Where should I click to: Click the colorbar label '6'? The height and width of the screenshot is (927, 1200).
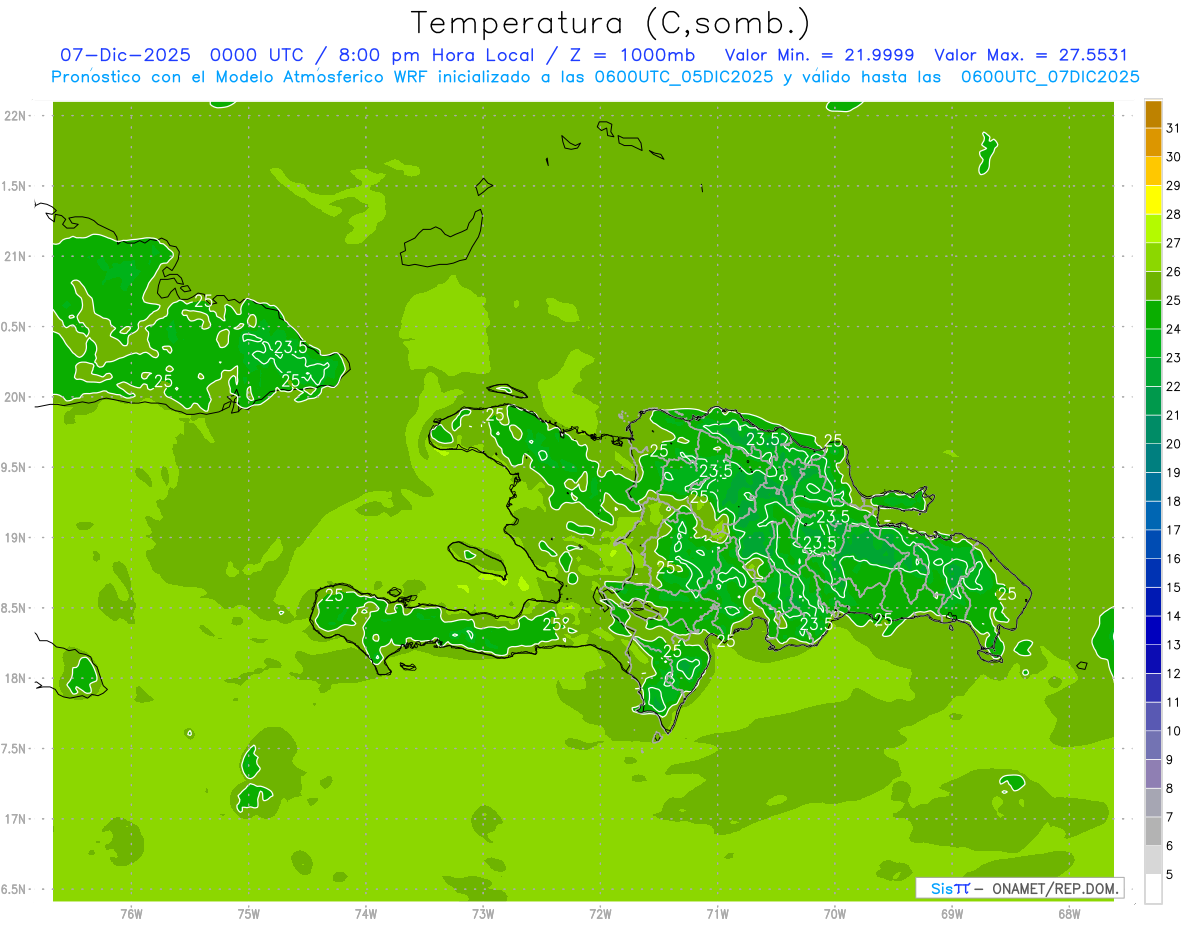(x=1170, y=846)
